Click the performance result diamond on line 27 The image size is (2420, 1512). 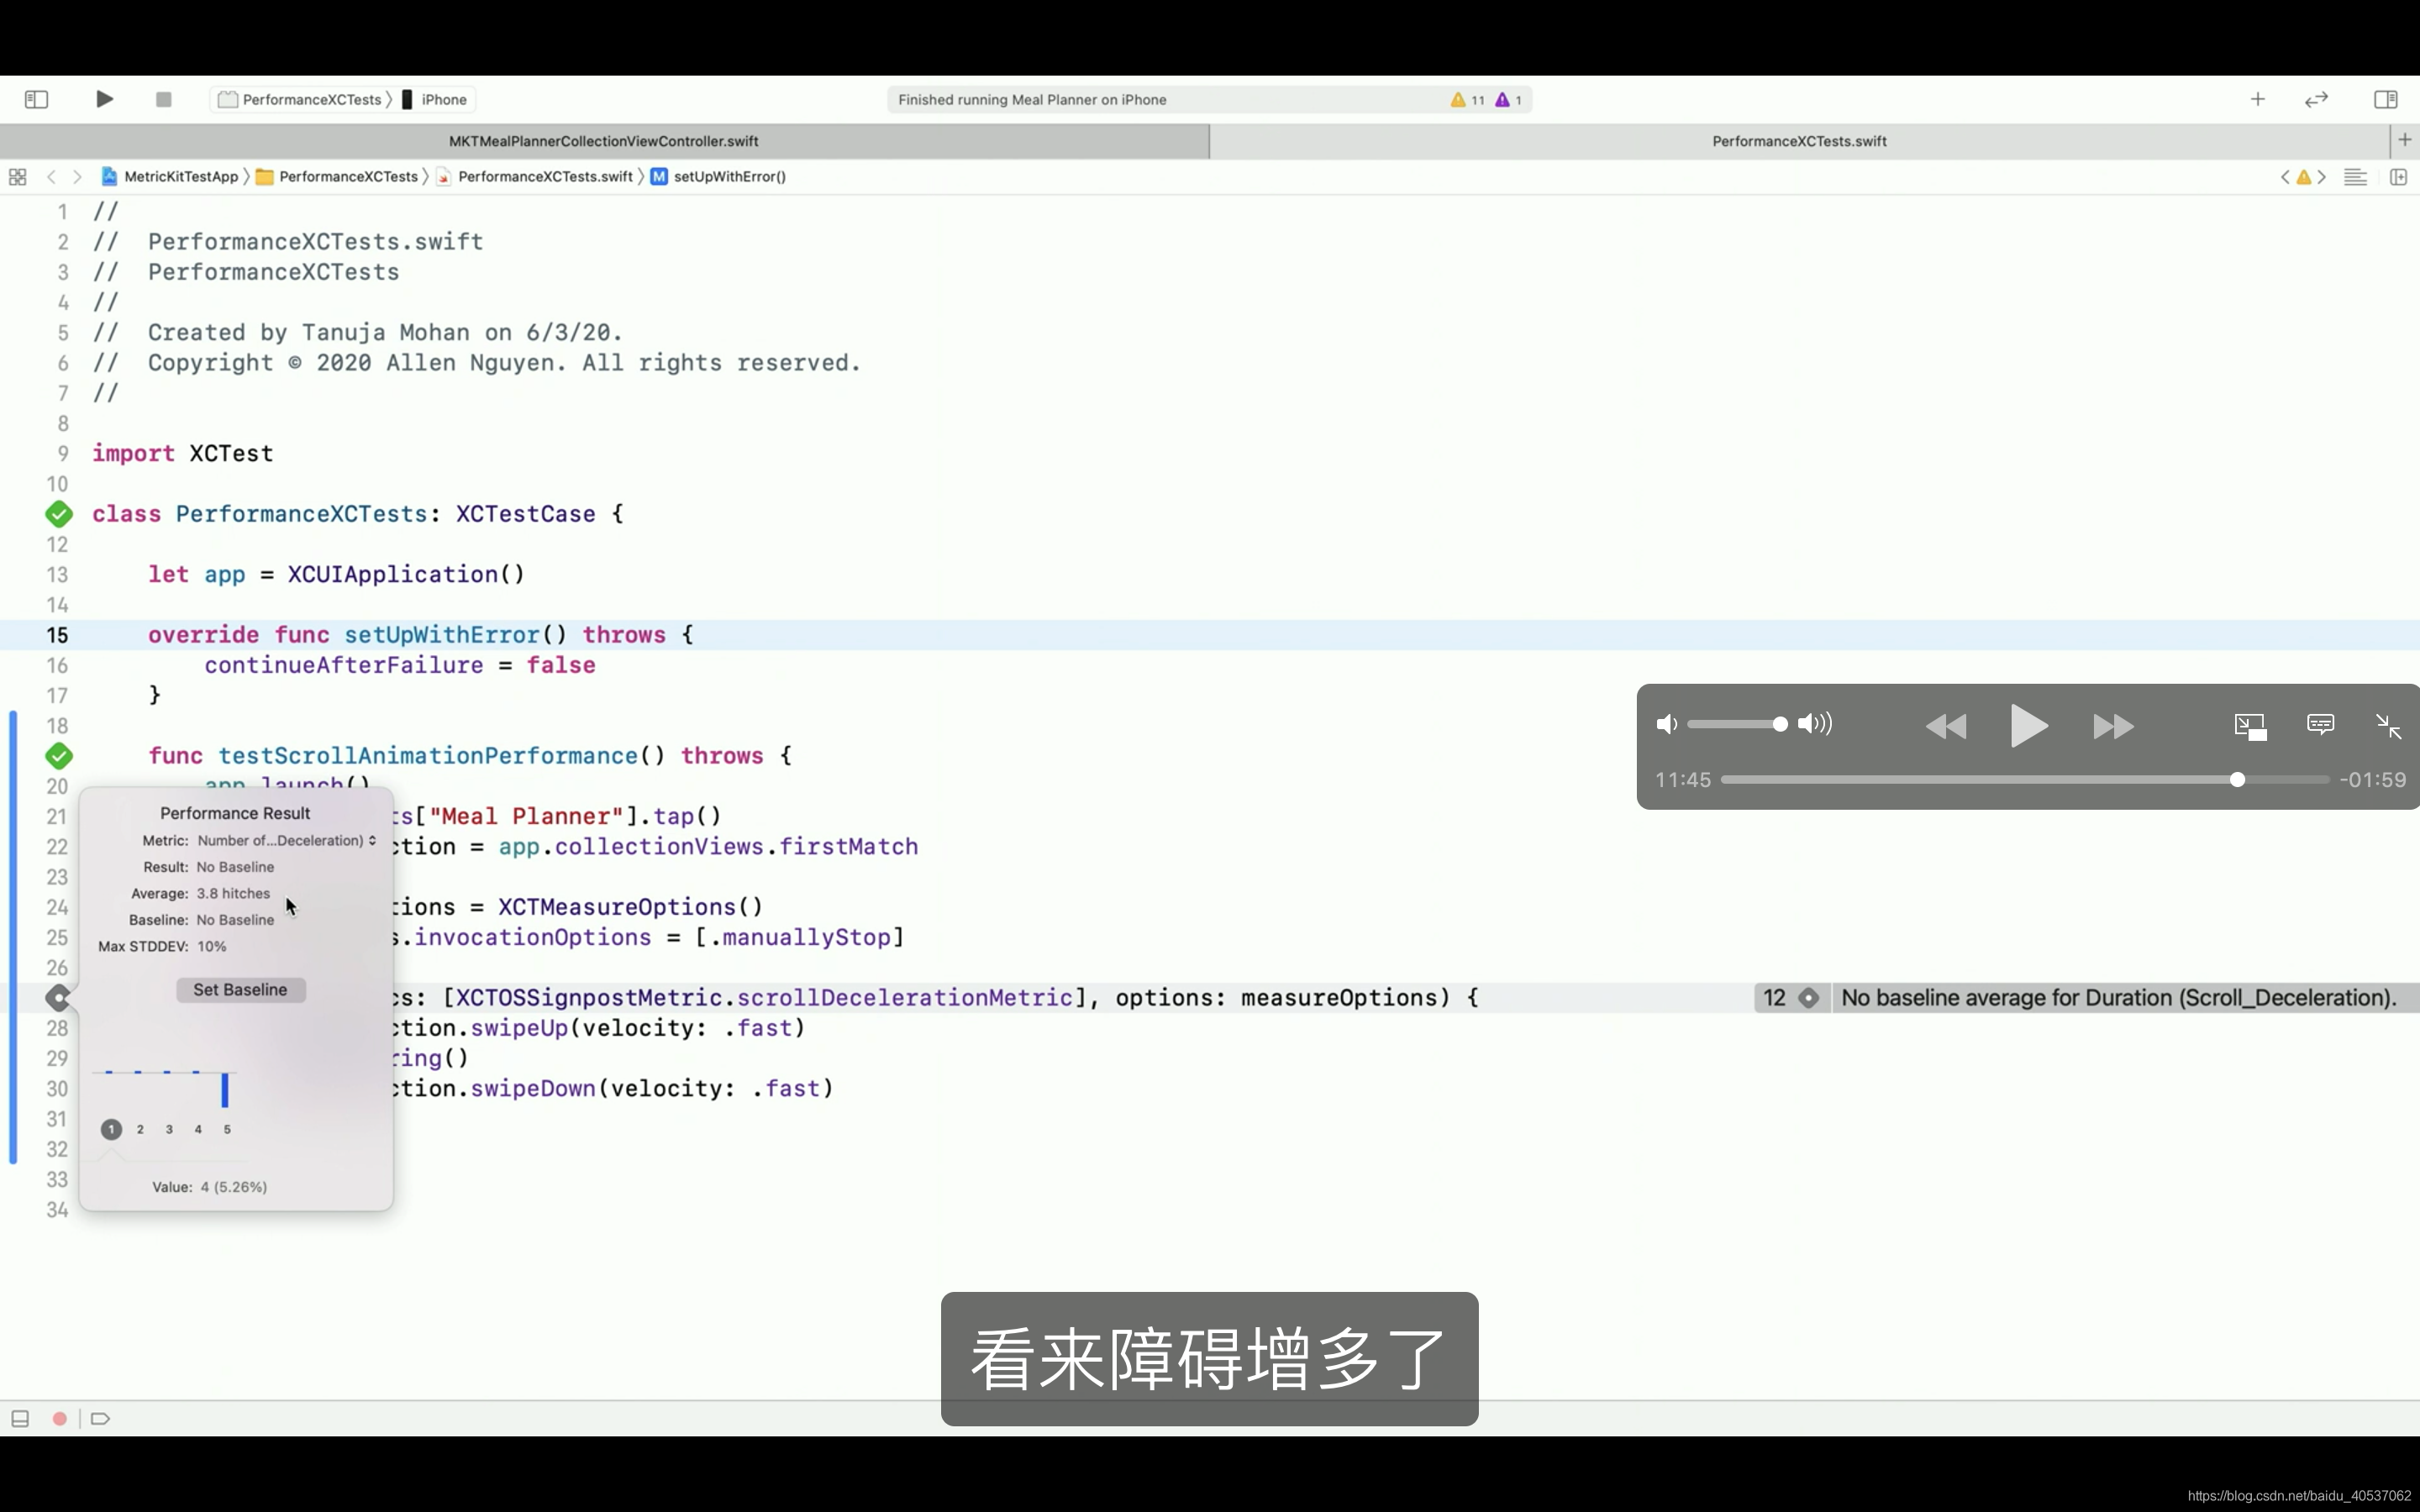point(59,998)
